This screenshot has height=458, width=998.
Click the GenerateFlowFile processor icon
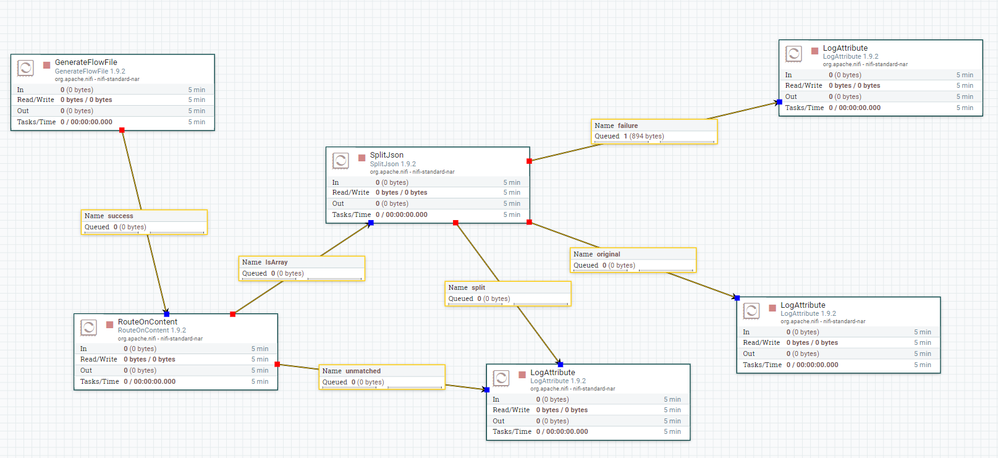(x=25, y=68)
